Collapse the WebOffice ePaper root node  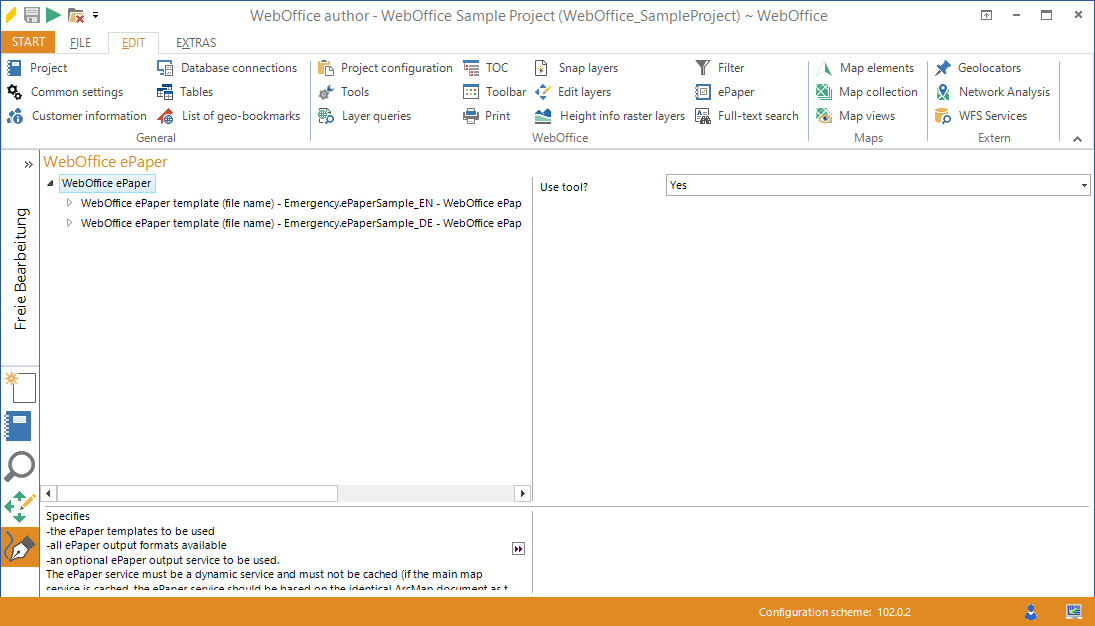click(48, 182)
